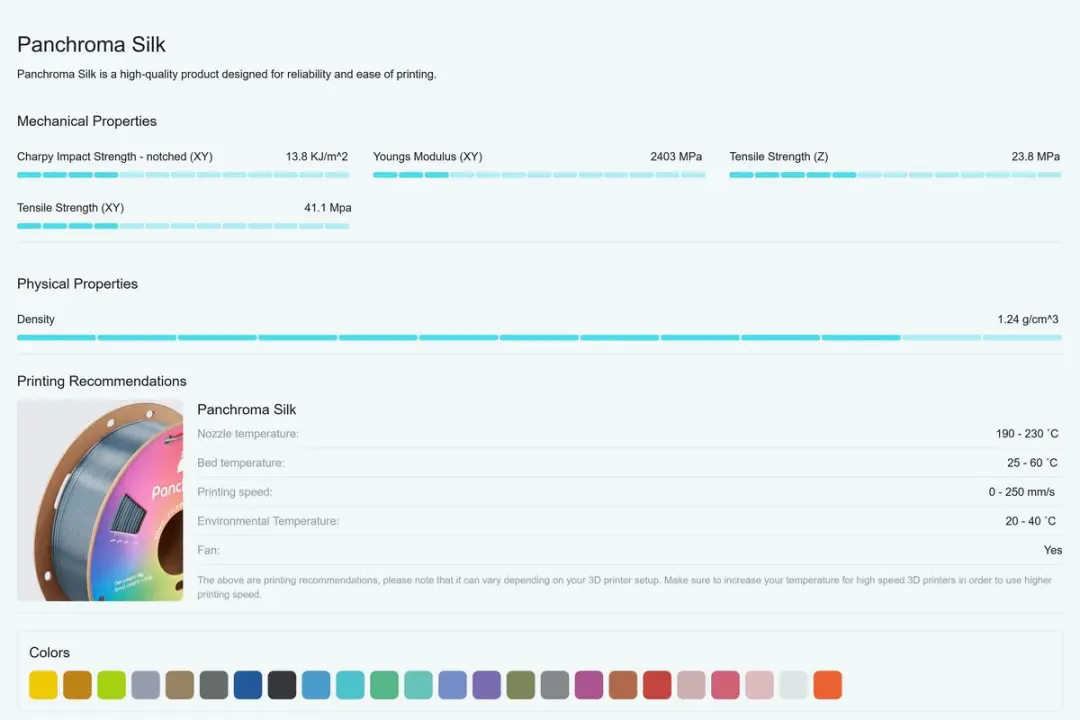Pick the rose pink-red color swatch
Screen dimensions: 1080x720
[x=725, y=685]
